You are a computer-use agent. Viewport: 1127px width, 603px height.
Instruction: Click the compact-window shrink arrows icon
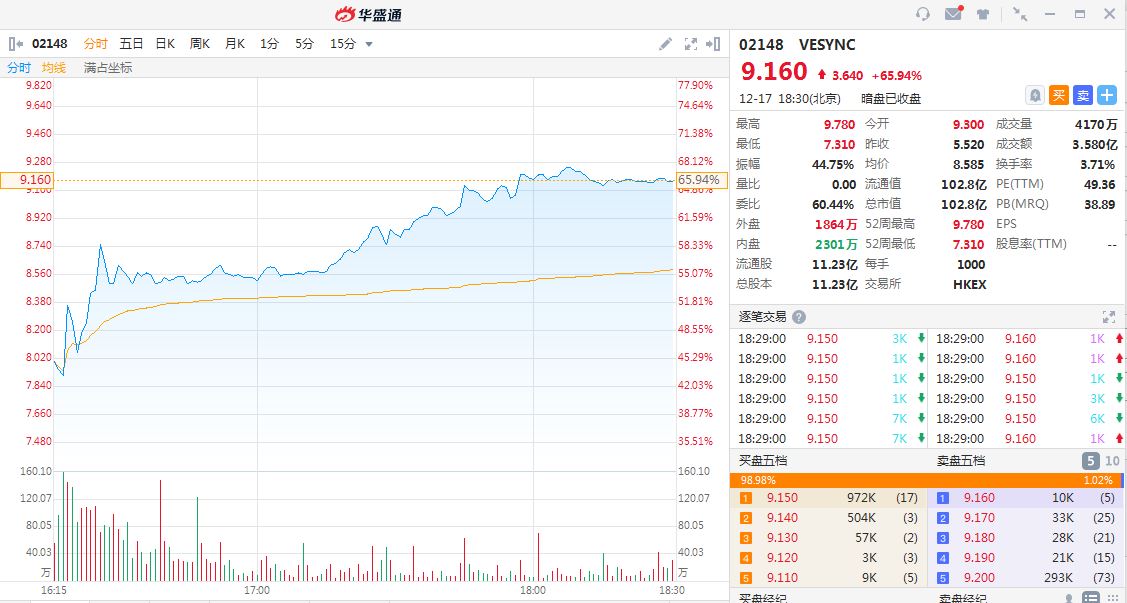[1019, 14]
